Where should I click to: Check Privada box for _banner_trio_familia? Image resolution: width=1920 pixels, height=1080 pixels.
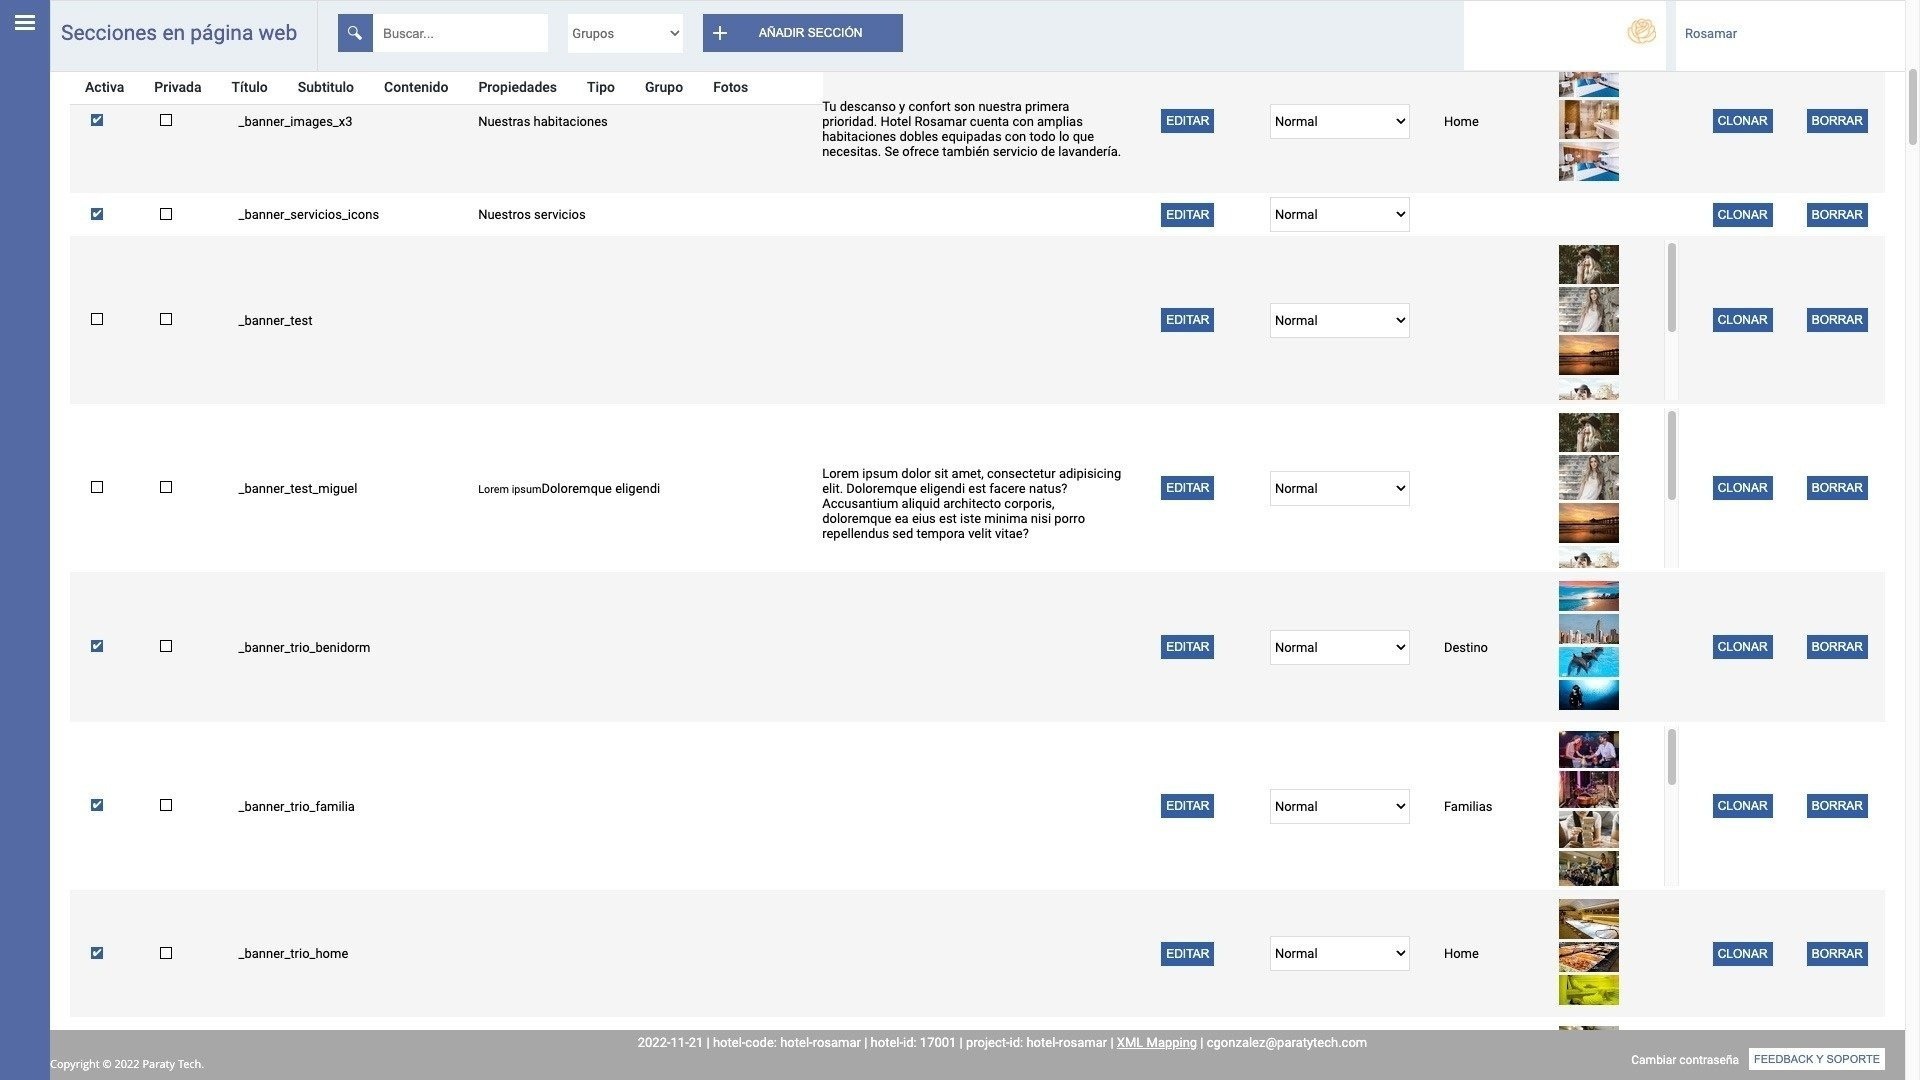pos(166,806)
